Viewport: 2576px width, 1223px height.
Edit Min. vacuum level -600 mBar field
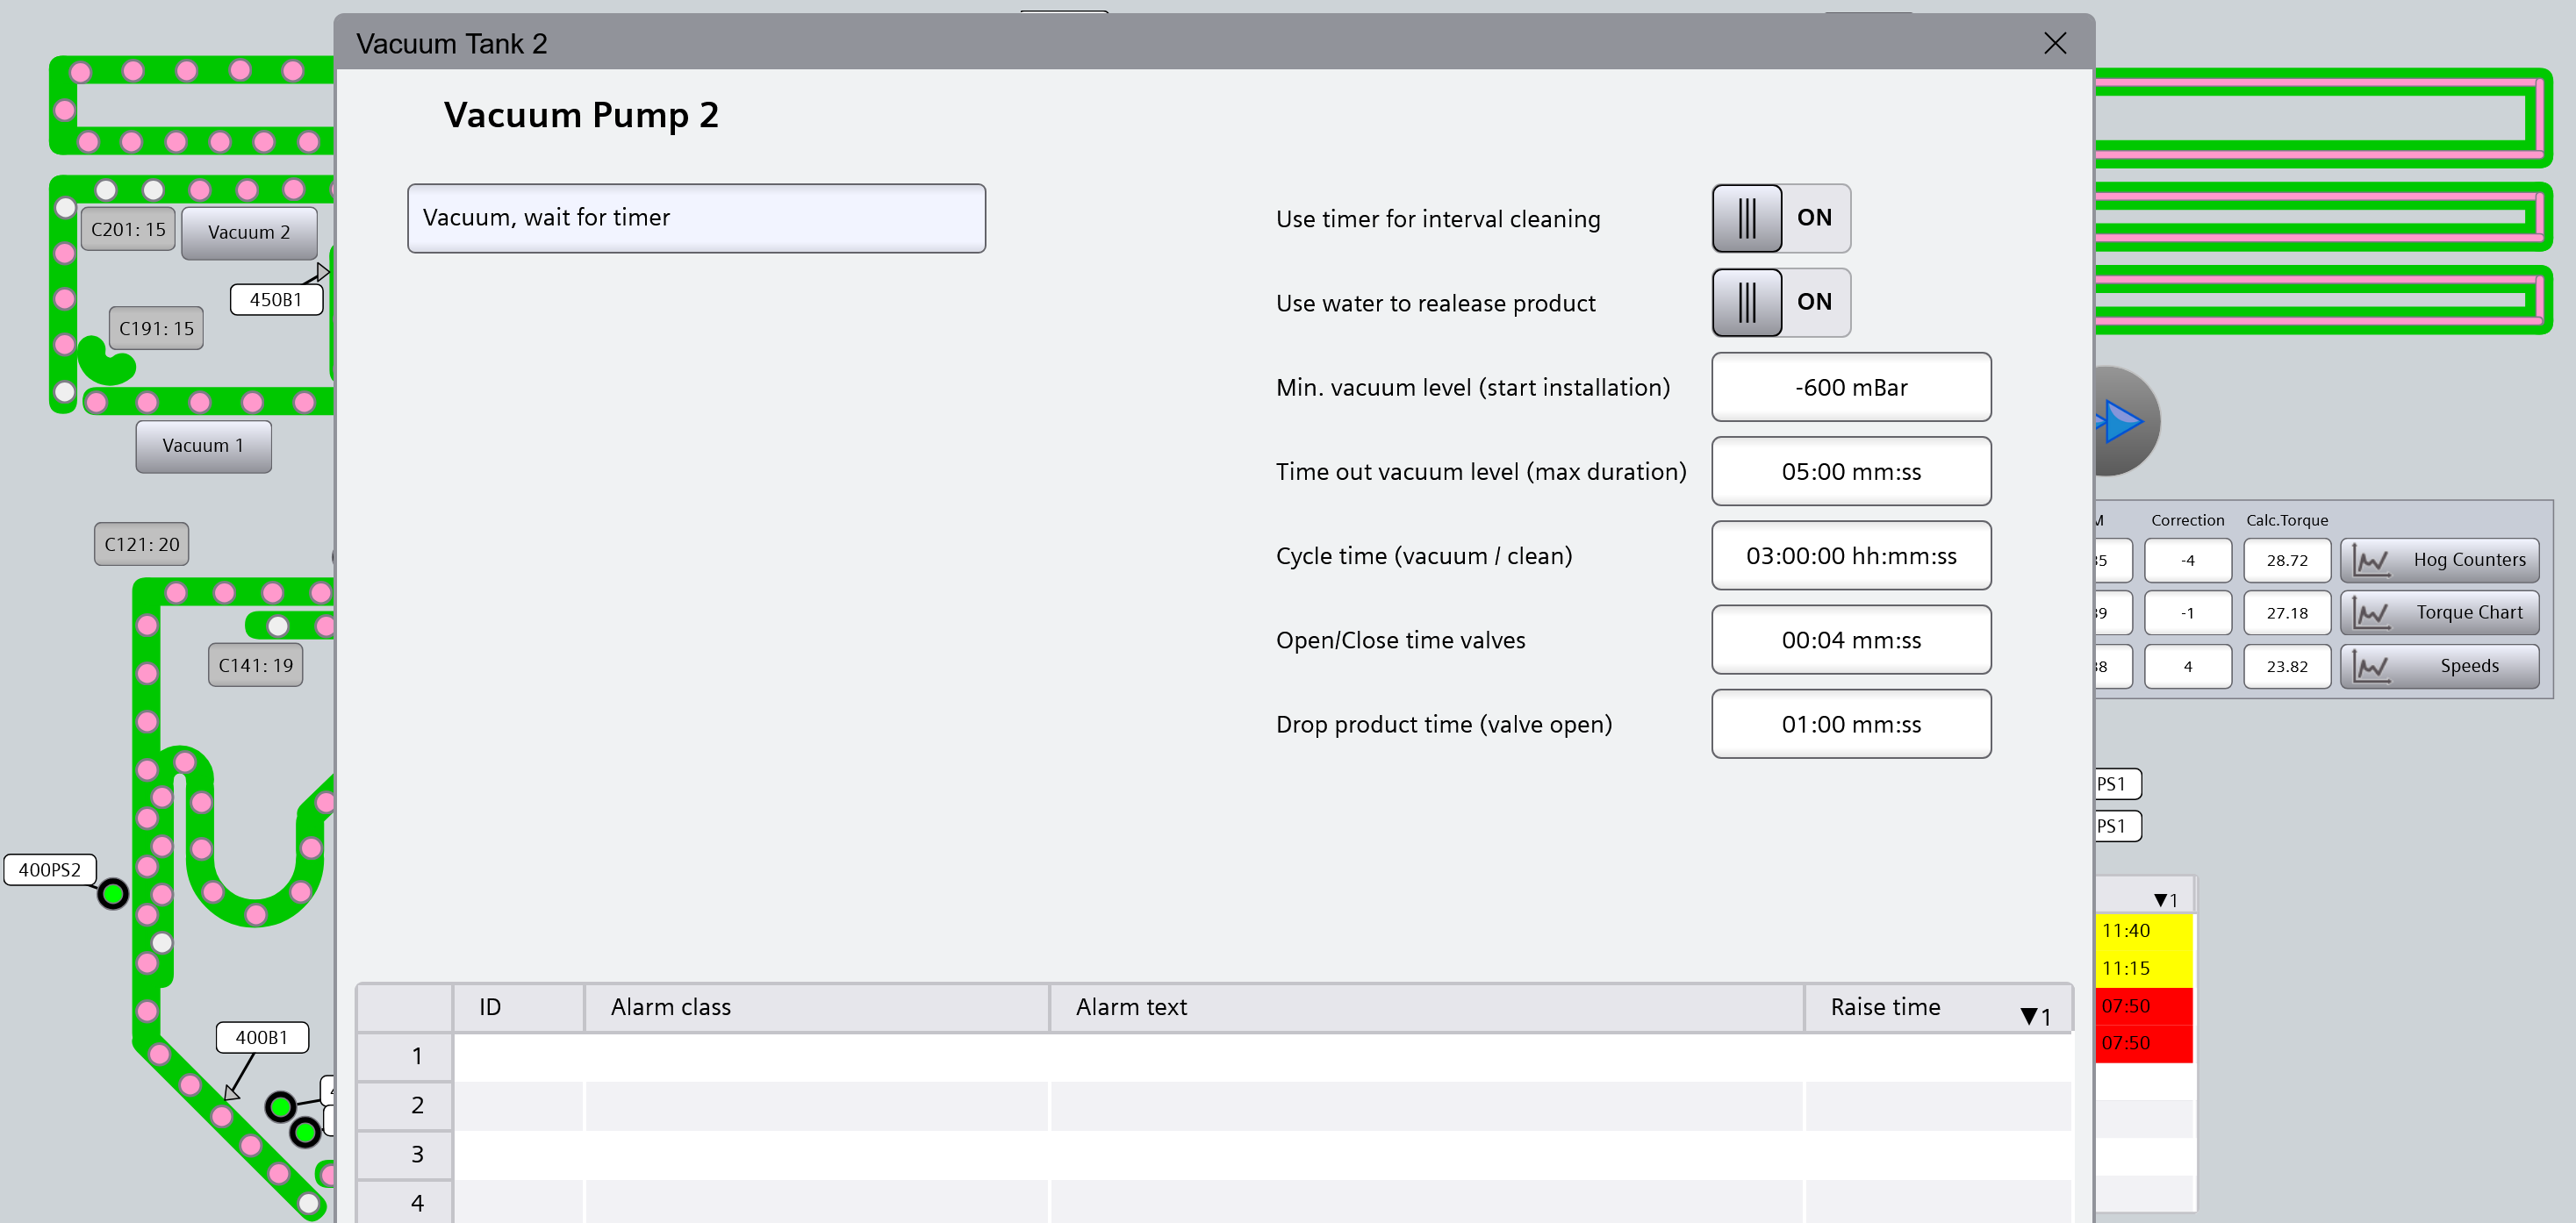click(1850, 387)
